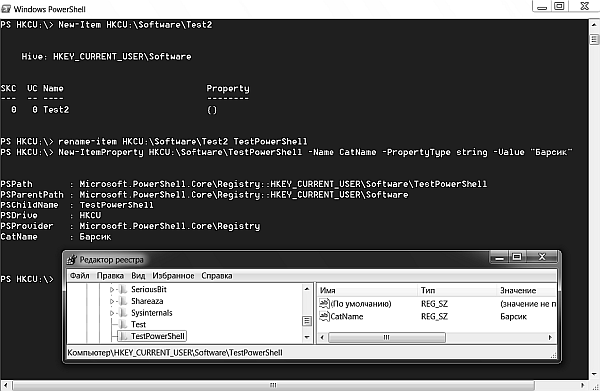Click the Rename-Item command line in PowerShell
The image size is (600, 391).
click(x=154, y=142)
